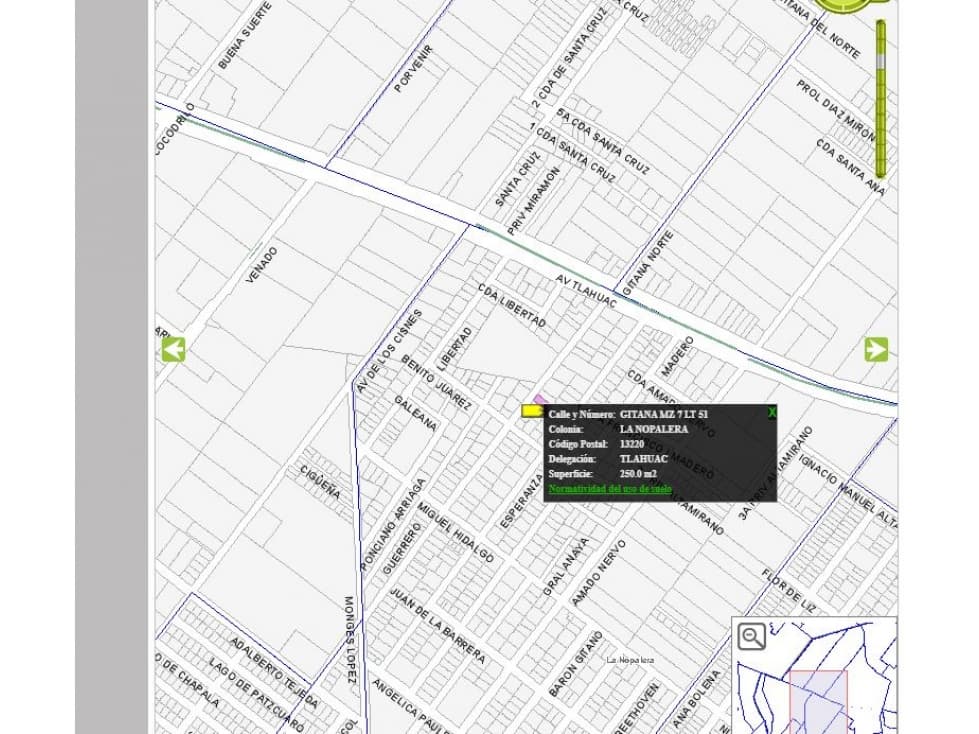Viewport: 979px width, 734px height.
Task: Click the gray handle on zoom slider
Action: point(880,61)
